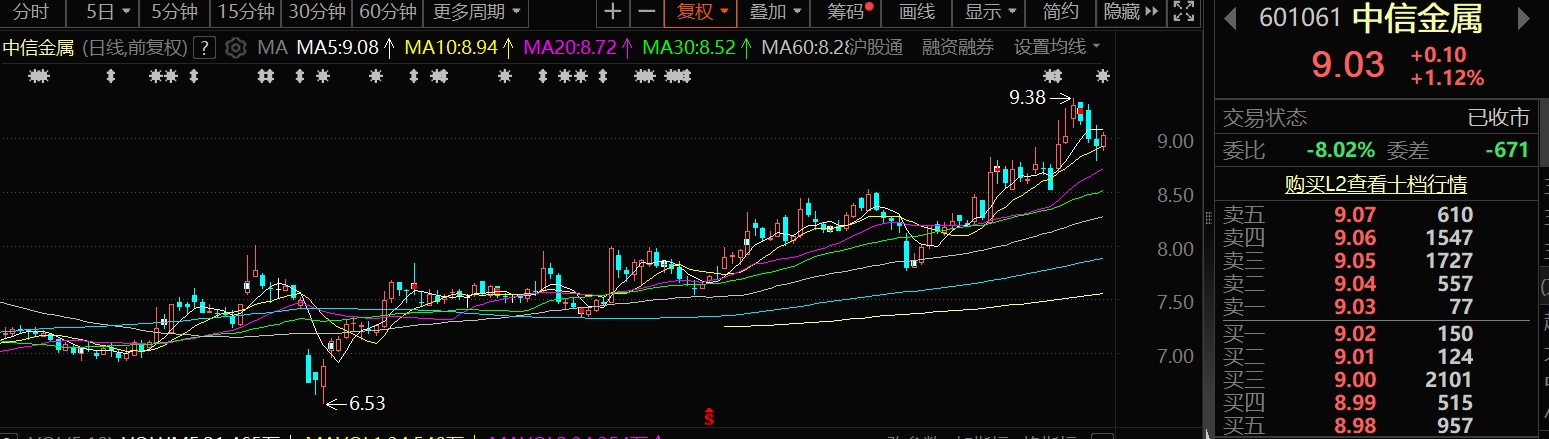
Task: Zoom in chart with plus icon
Action: pos(613,13)
